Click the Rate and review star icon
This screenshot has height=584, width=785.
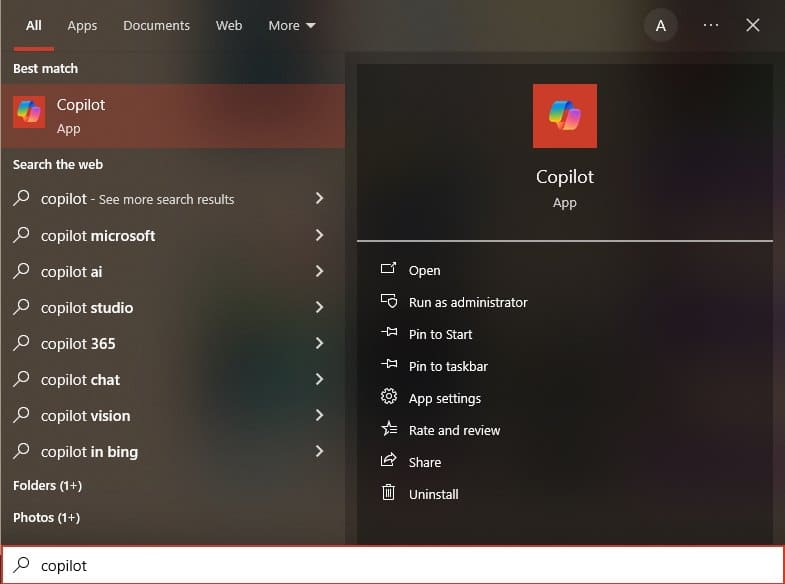[389, 430]
